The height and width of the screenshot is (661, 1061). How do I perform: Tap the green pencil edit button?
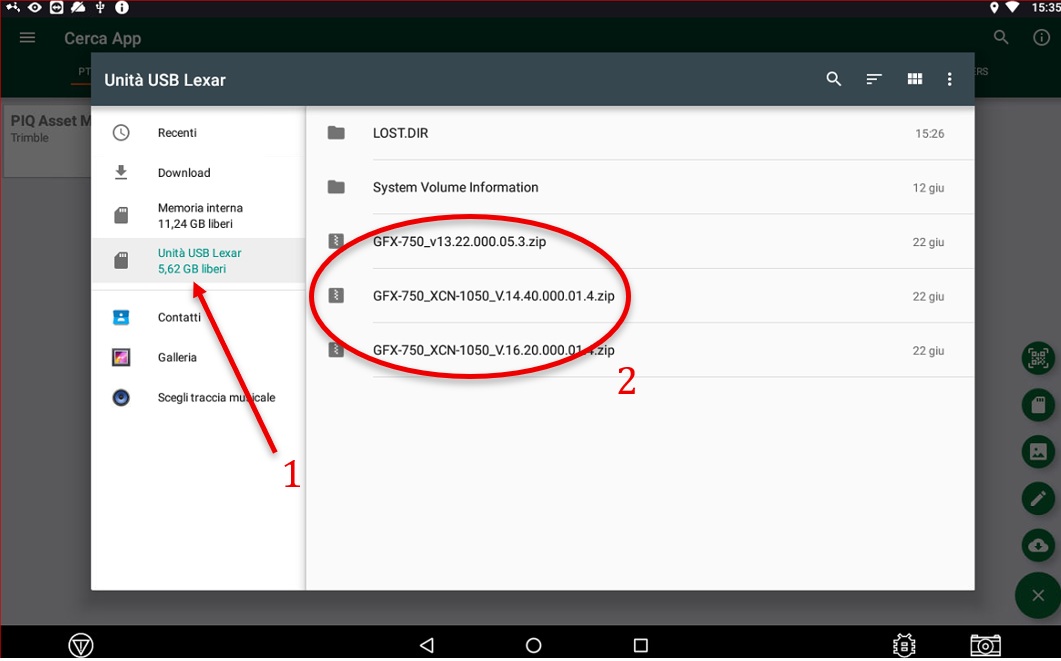(1038, 499)
